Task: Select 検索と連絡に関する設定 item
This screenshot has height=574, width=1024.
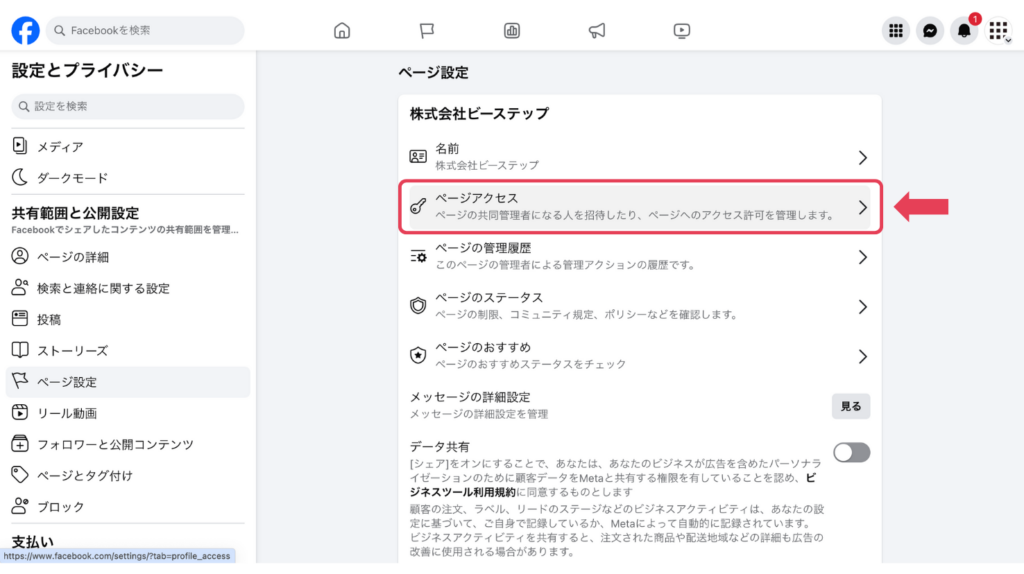Action: 128,288
